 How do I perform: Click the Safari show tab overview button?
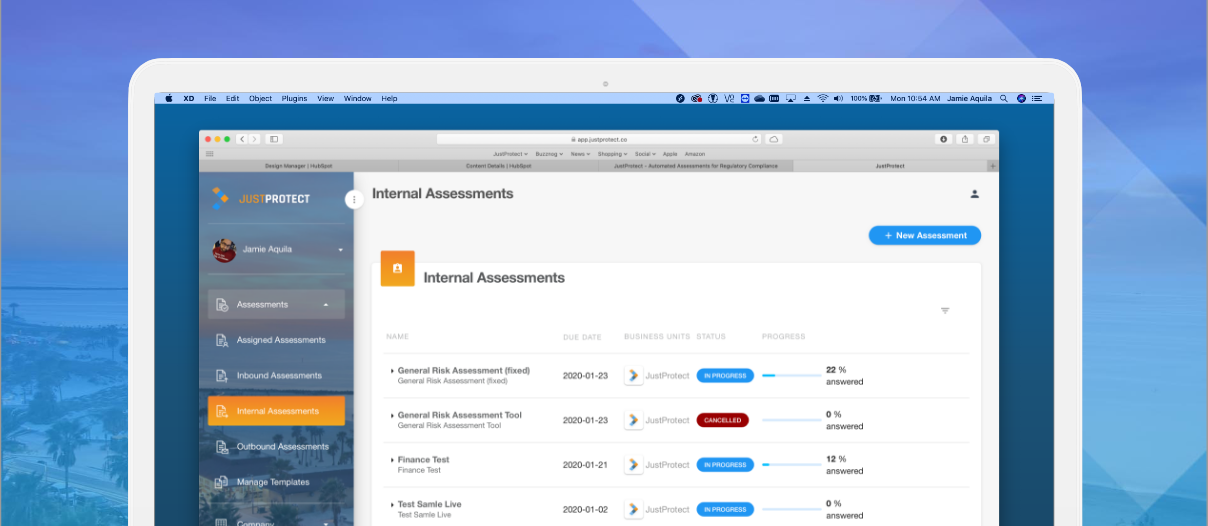[986, 139]
